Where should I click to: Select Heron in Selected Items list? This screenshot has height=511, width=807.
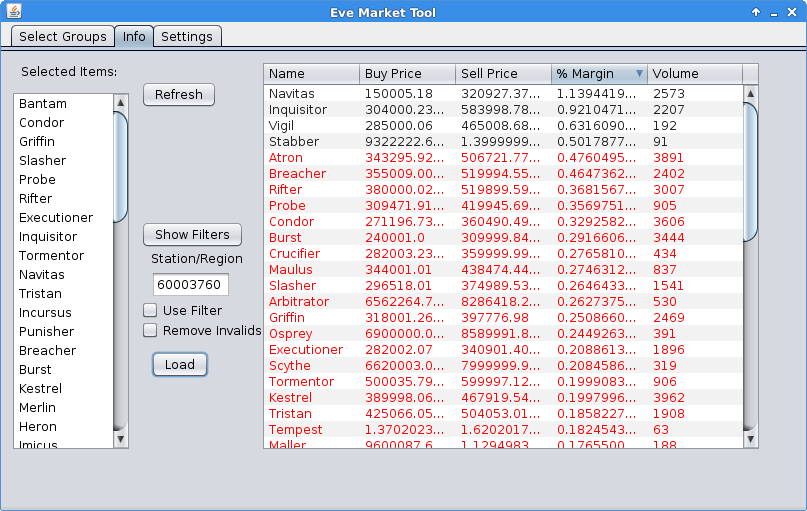[x=63, y=427]
